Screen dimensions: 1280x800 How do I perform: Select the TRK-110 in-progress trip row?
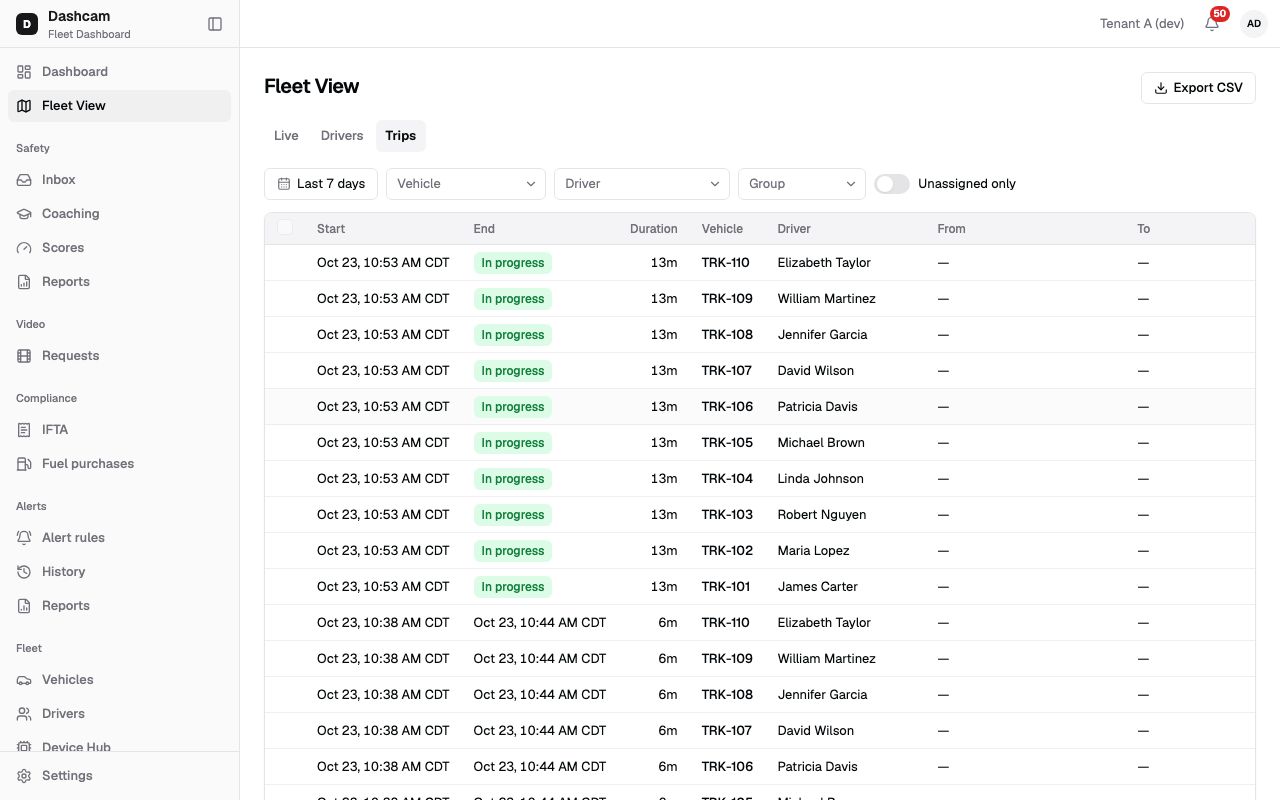pos(760,263)
